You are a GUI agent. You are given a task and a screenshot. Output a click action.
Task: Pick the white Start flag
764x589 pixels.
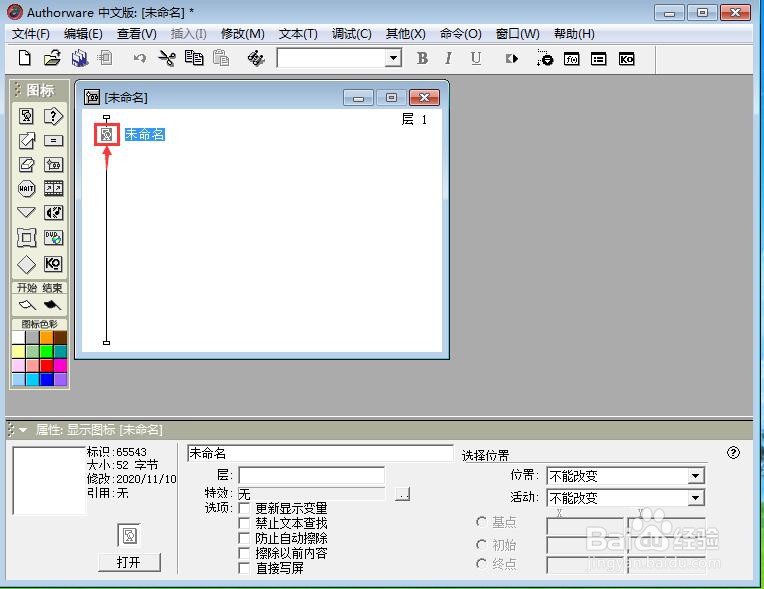[x=27, y=305]
